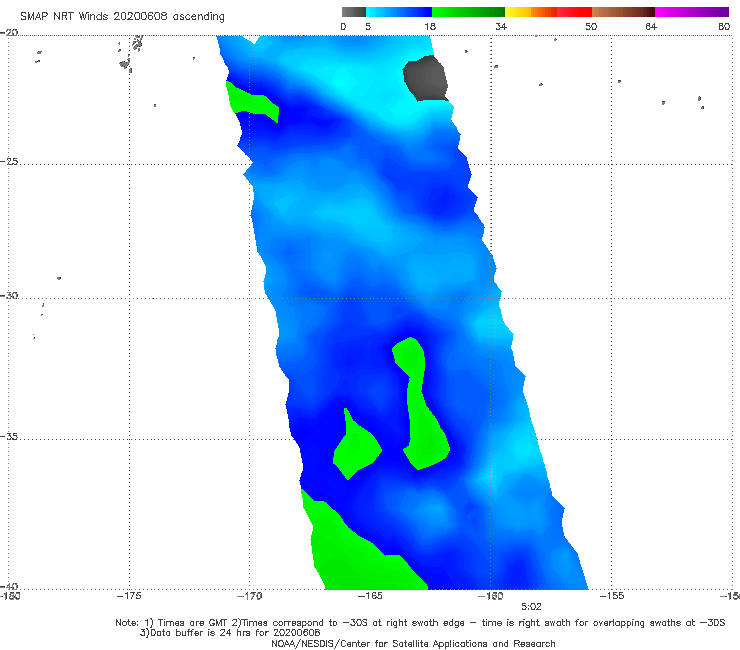The height and width of the screenshot is (650, 740).
Task: Click the latitude axis label '-25'
Action: click(9, 161)
